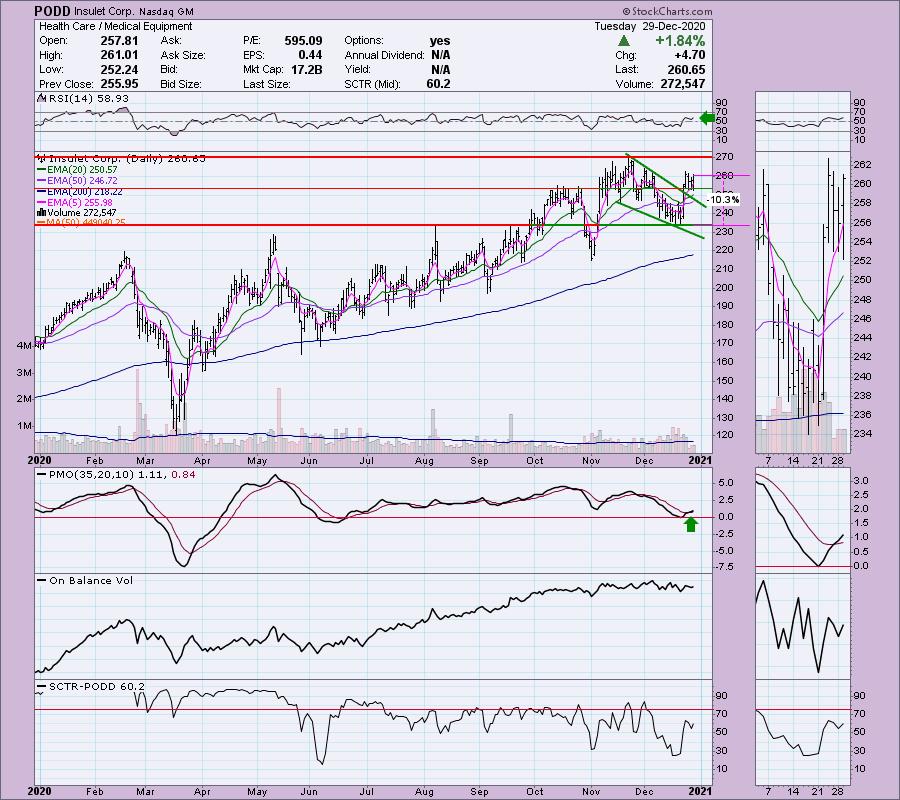
Task: Click the Insulet Corp. (Daily) price legend
Action: pos(122,158)
